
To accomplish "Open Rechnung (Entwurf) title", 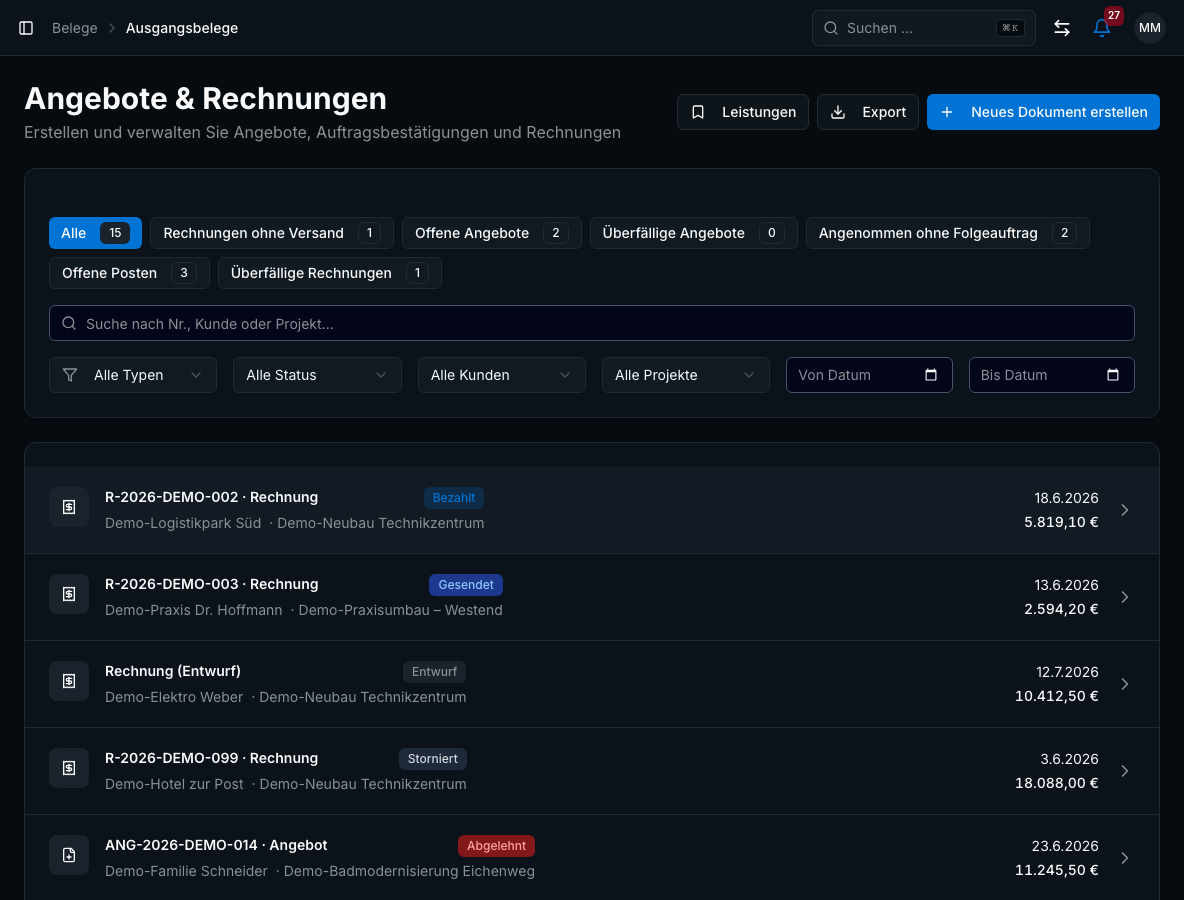I will (x=173, y=670).
